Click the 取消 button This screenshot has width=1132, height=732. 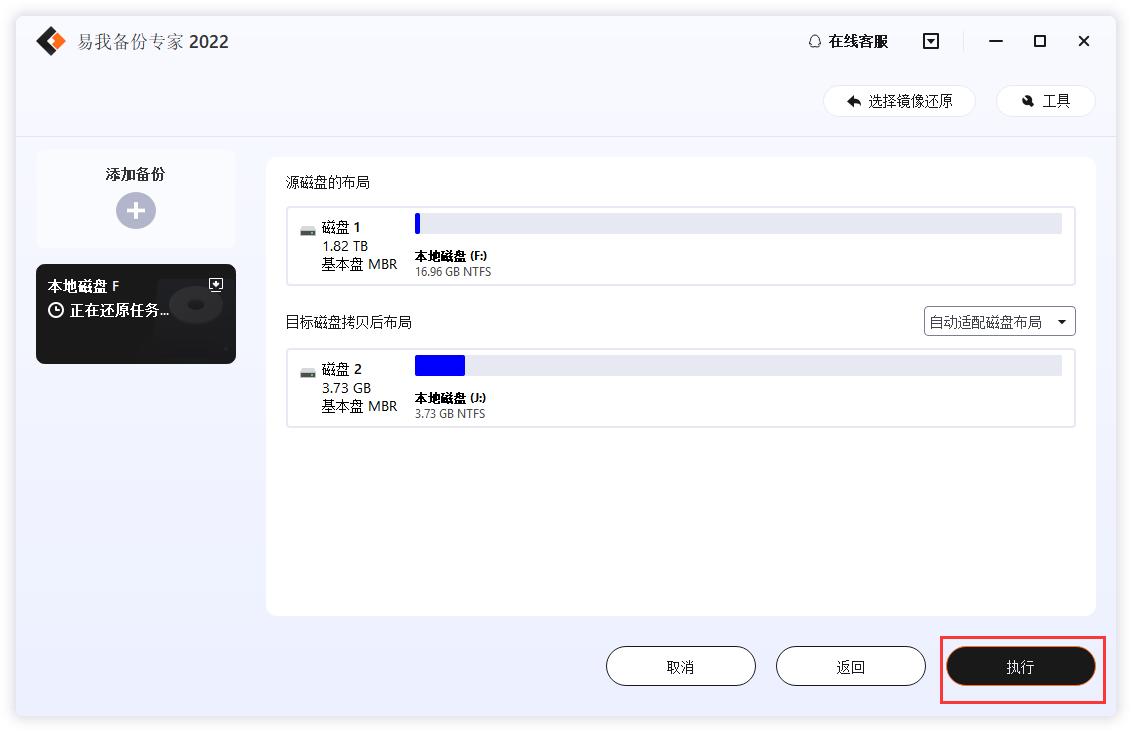[x=681, y=666]
